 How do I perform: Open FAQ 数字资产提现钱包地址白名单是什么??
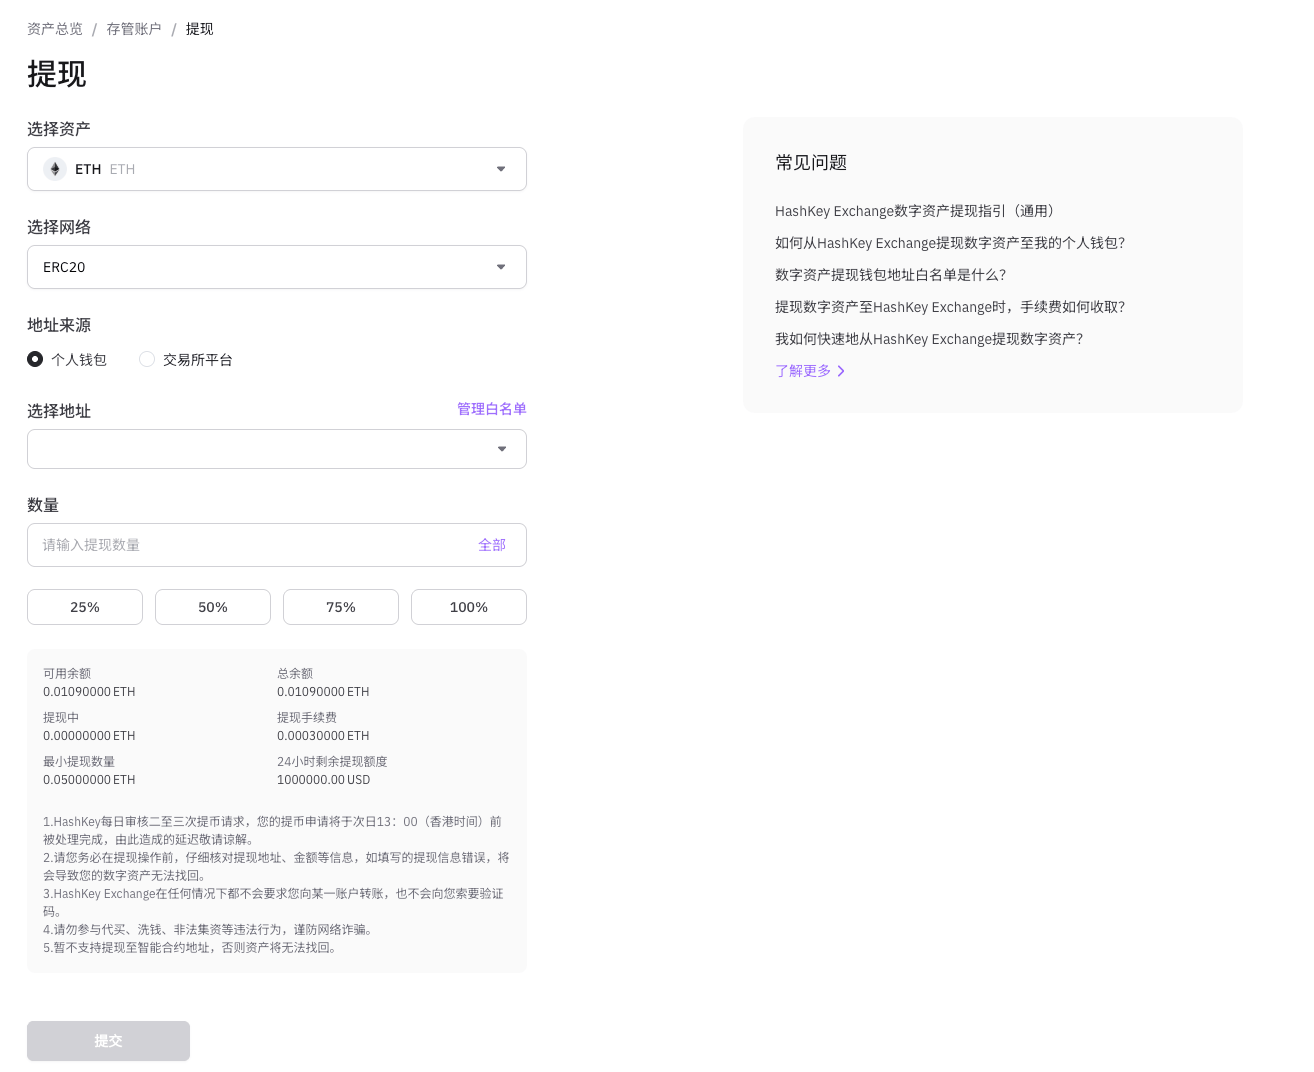[x=890, y=275]
